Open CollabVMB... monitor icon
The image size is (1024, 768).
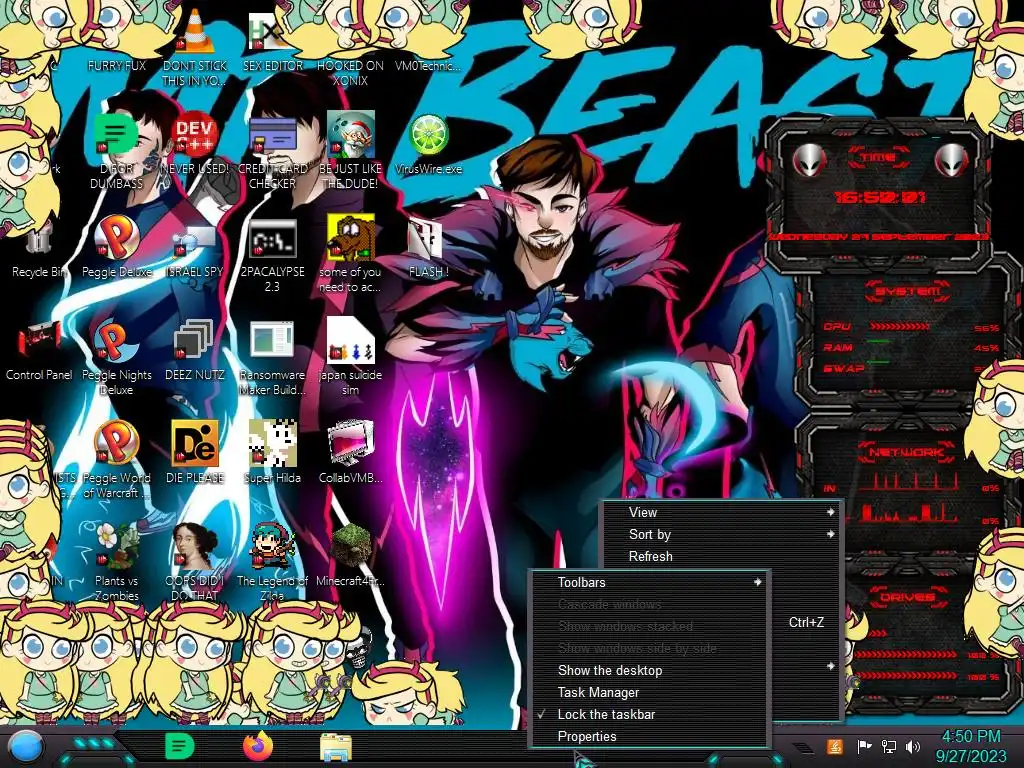(x=350, y=452)
